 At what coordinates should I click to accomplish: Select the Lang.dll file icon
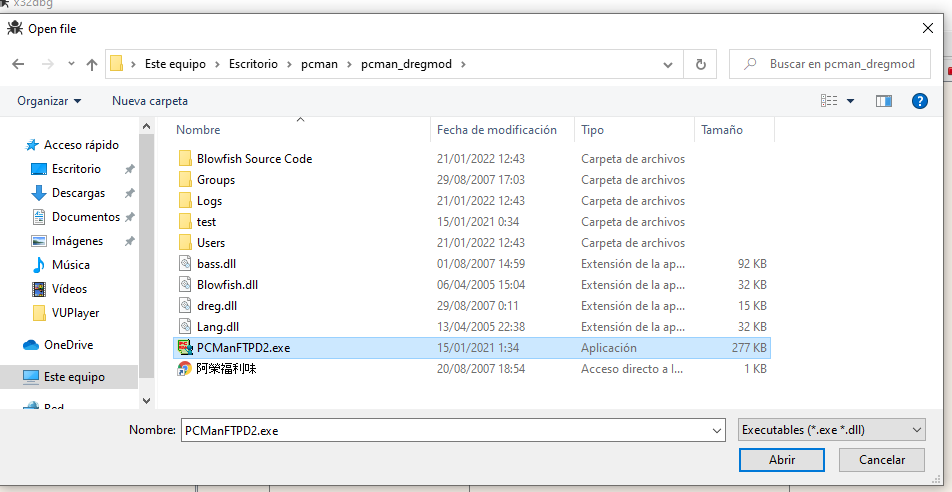click(x=185, y=327)
